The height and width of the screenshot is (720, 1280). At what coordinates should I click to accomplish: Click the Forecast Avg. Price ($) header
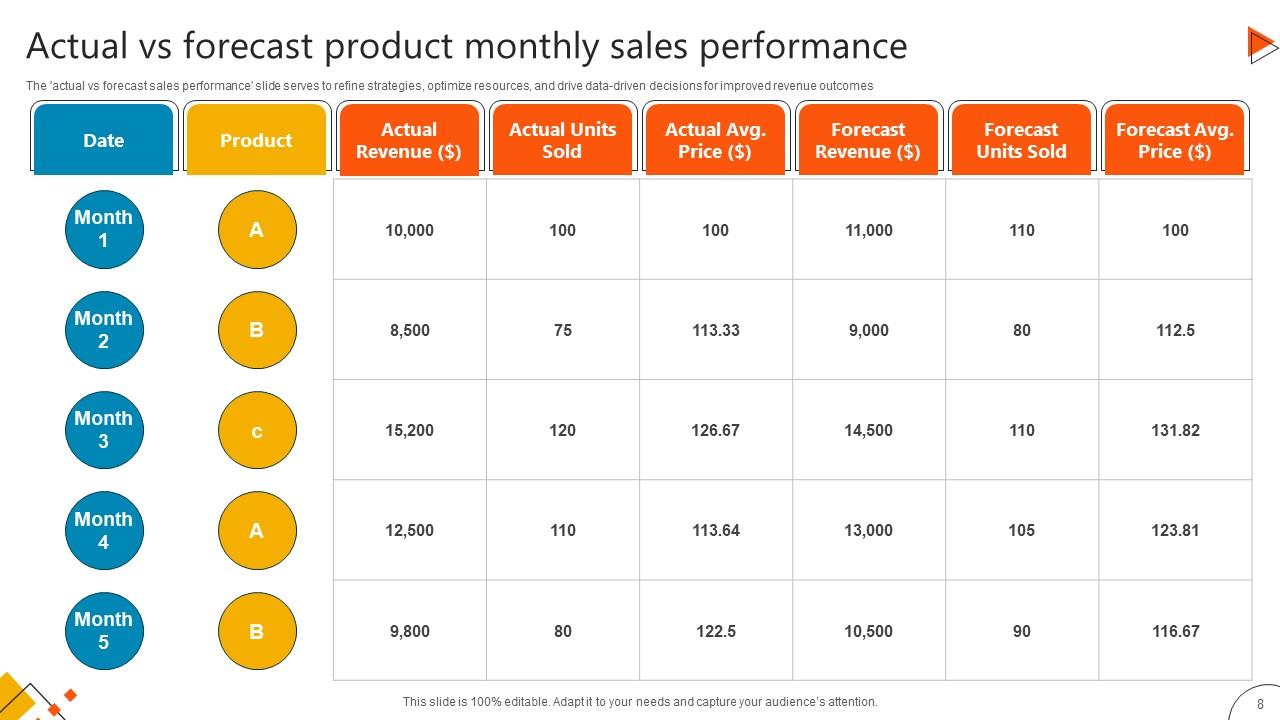pyautogui.click(x=1174, y=140)
